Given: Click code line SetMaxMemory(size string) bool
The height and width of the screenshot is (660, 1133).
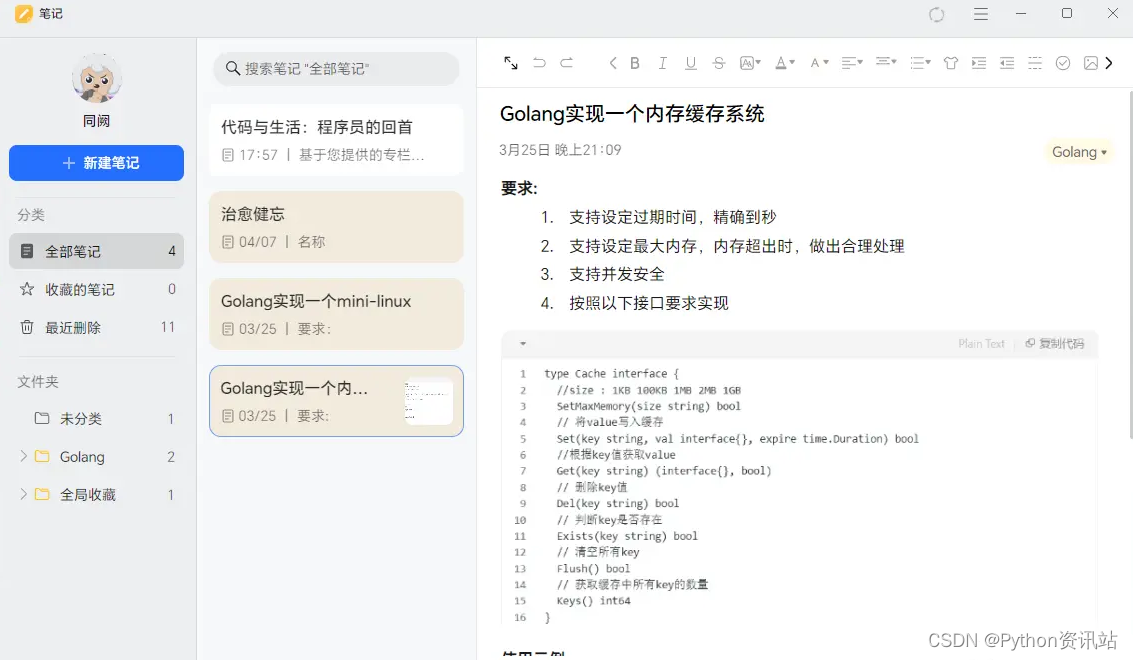Looking at the screenshot, I should tap(648, 406).
